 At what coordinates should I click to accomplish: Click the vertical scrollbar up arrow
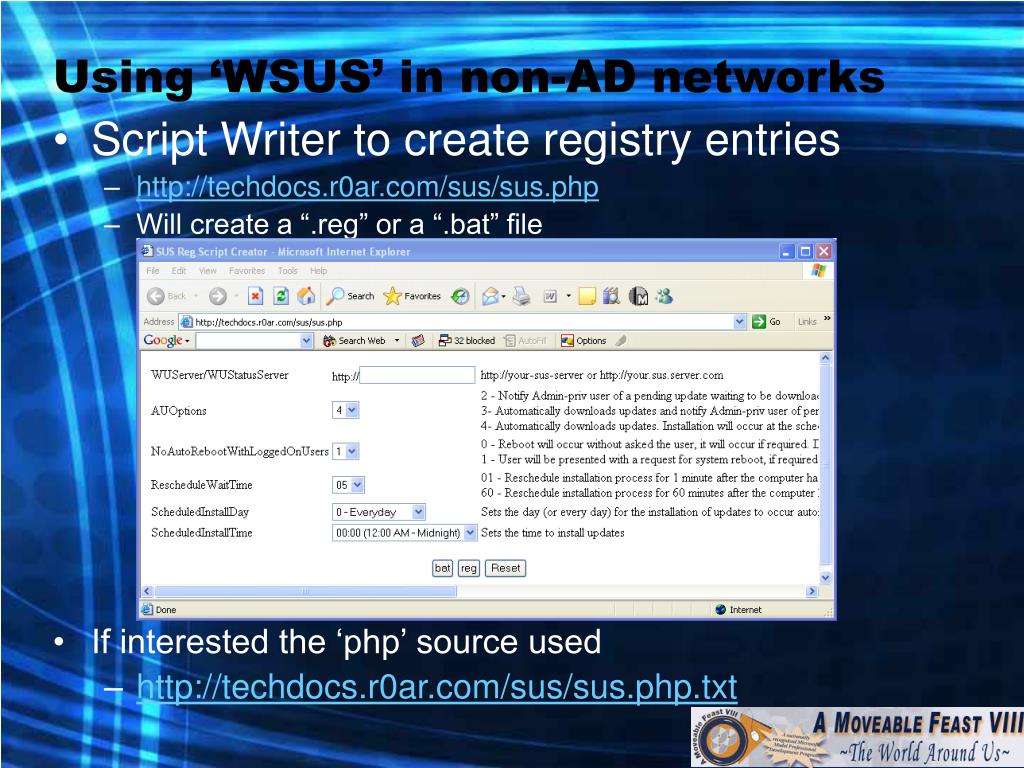point(825,358)
